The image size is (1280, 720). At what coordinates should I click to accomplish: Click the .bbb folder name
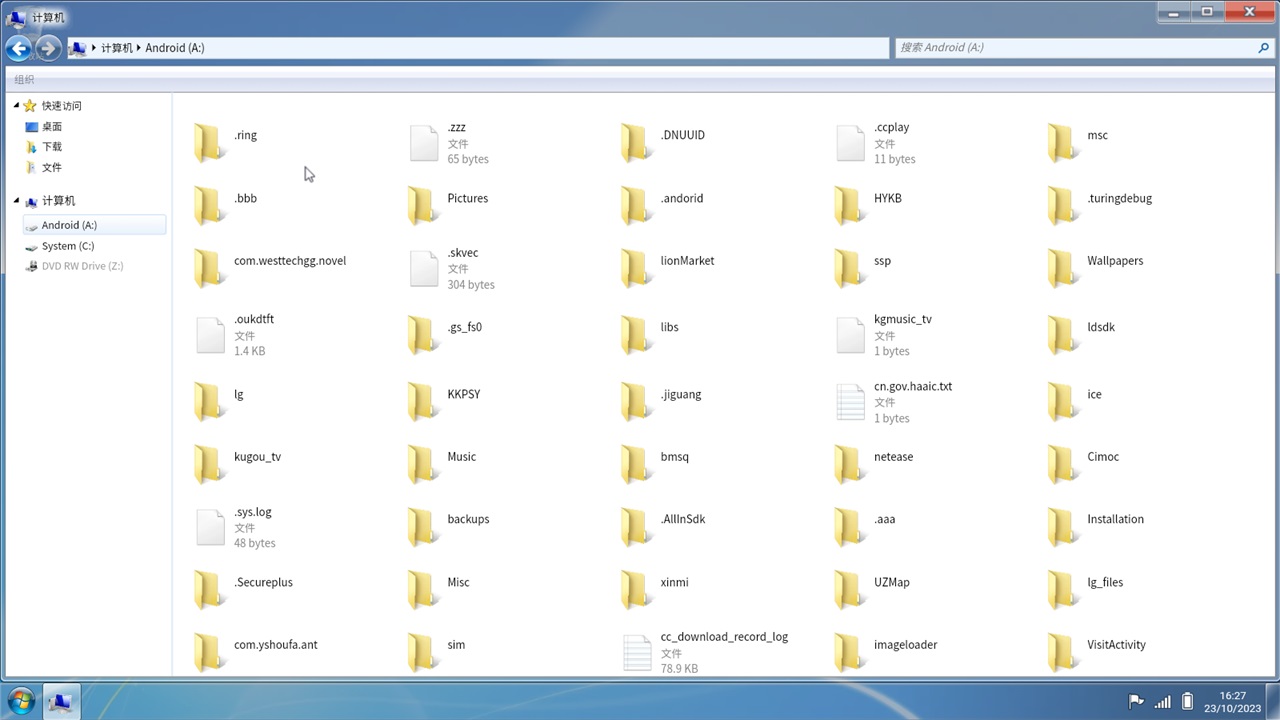tap(246, 198)
